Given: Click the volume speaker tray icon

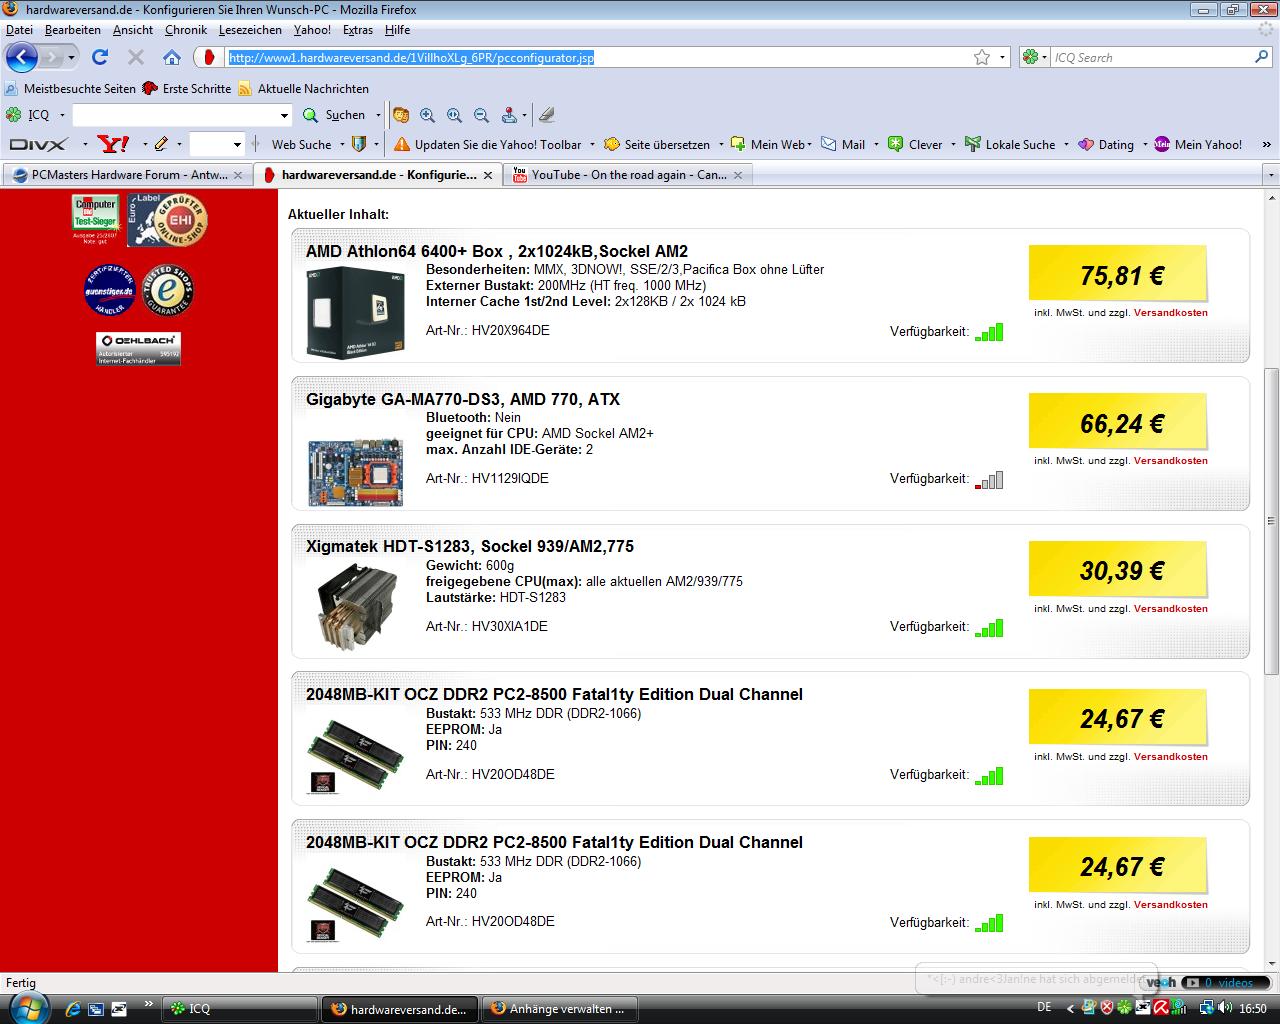Looking at the screenshot, I should tap(1226, 1008).
